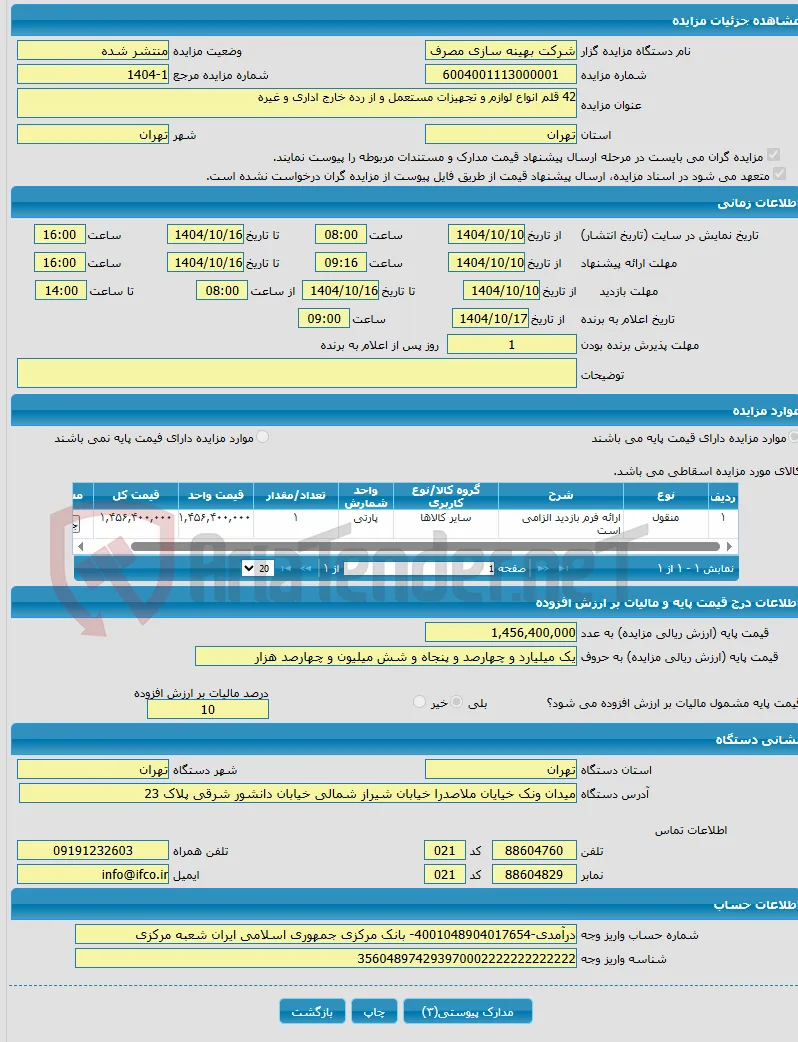The width and height of the screenshot is (798, 1042).
Task: Toggle the no-attachment-request commitment checkbox
Action: (x=779, y=173)
